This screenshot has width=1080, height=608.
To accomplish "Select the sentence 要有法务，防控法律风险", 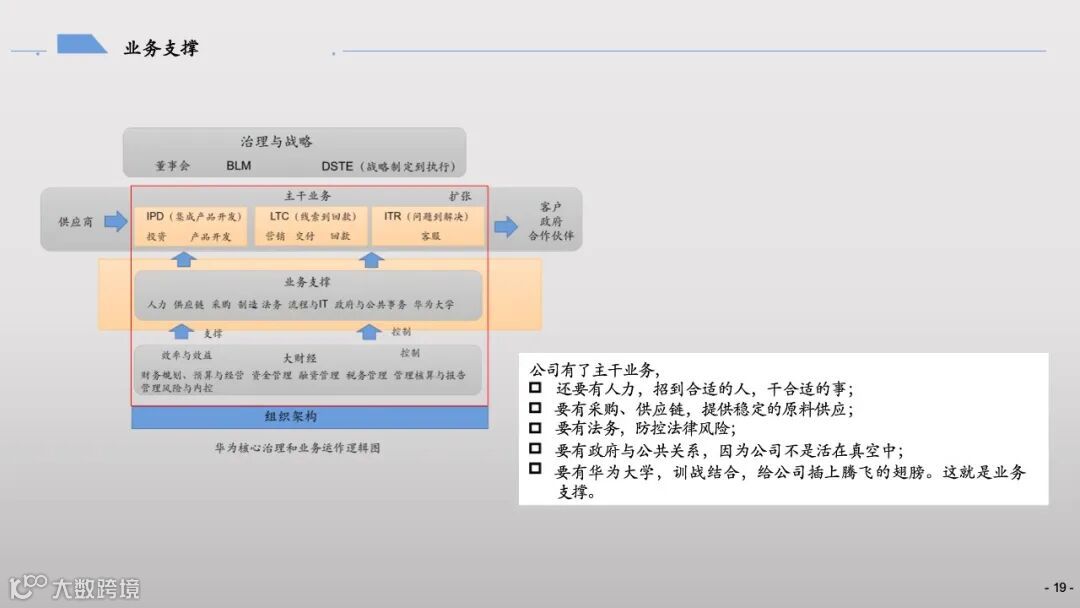I will click(645, 428).
